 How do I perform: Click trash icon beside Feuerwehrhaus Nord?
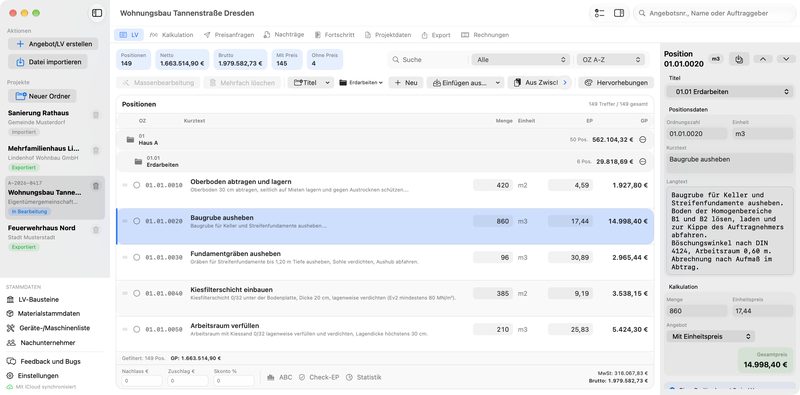[x=96, y=230]
